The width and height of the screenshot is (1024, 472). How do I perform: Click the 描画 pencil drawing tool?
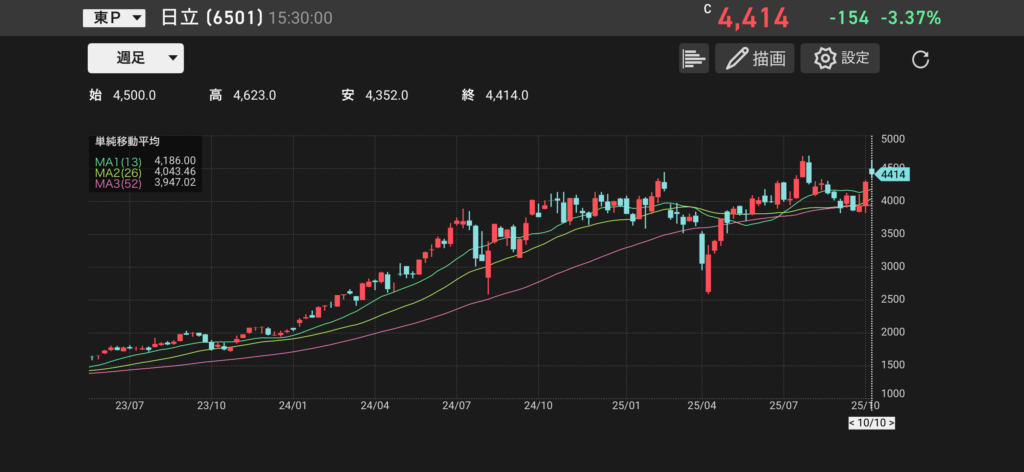pyautogui.click(x=755, y=59)
